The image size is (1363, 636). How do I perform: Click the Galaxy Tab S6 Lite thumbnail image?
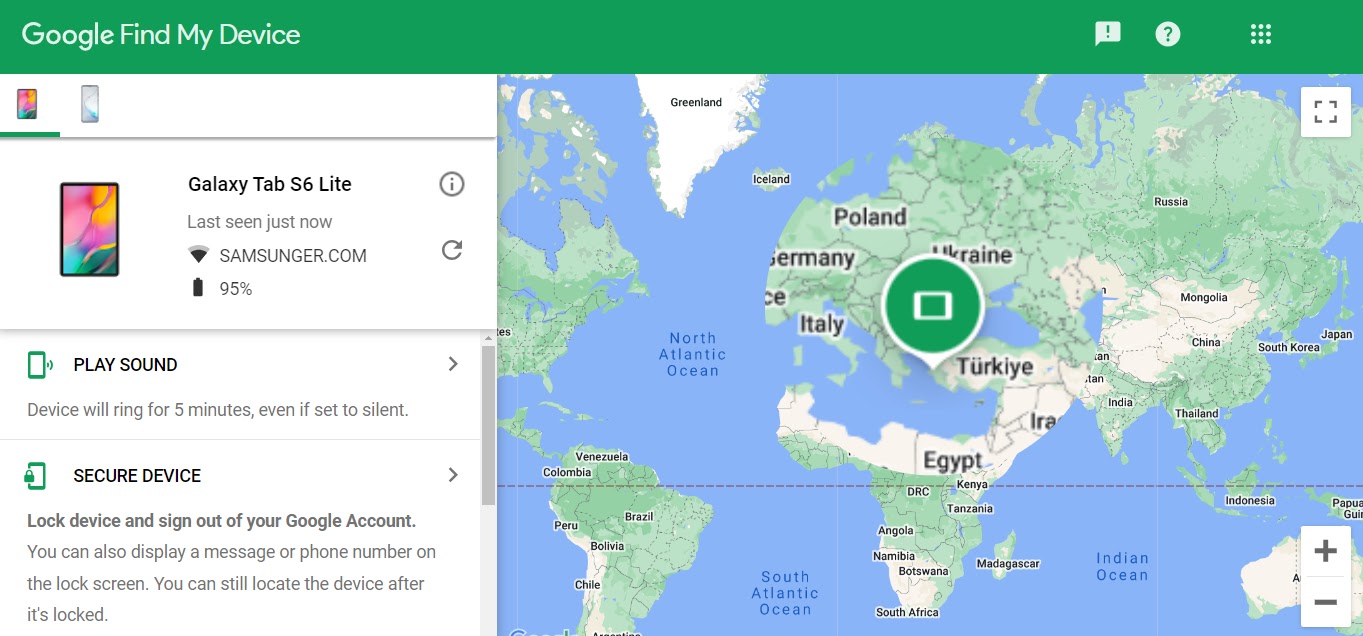pyautogui.click(x=89, y=229)
